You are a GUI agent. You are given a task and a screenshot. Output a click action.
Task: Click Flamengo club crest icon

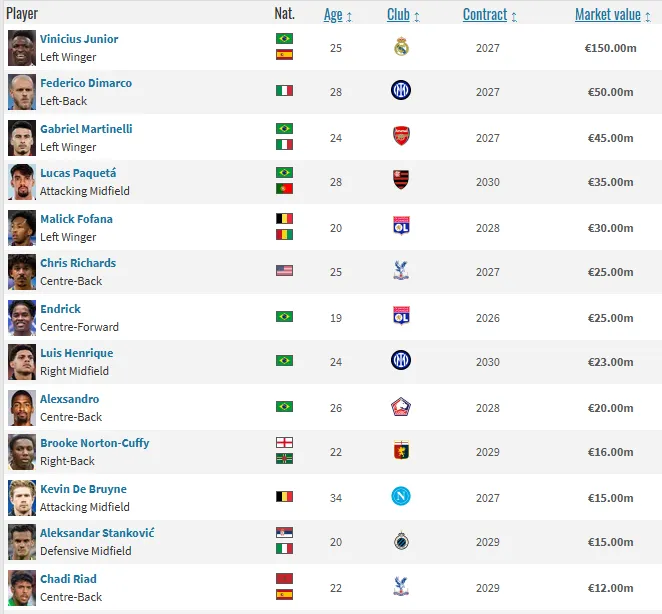tap(401, 181)
